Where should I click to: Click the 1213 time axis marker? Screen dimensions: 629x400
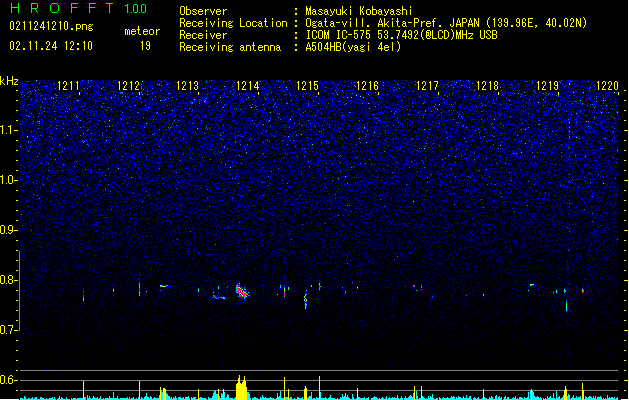pos(188,86)
